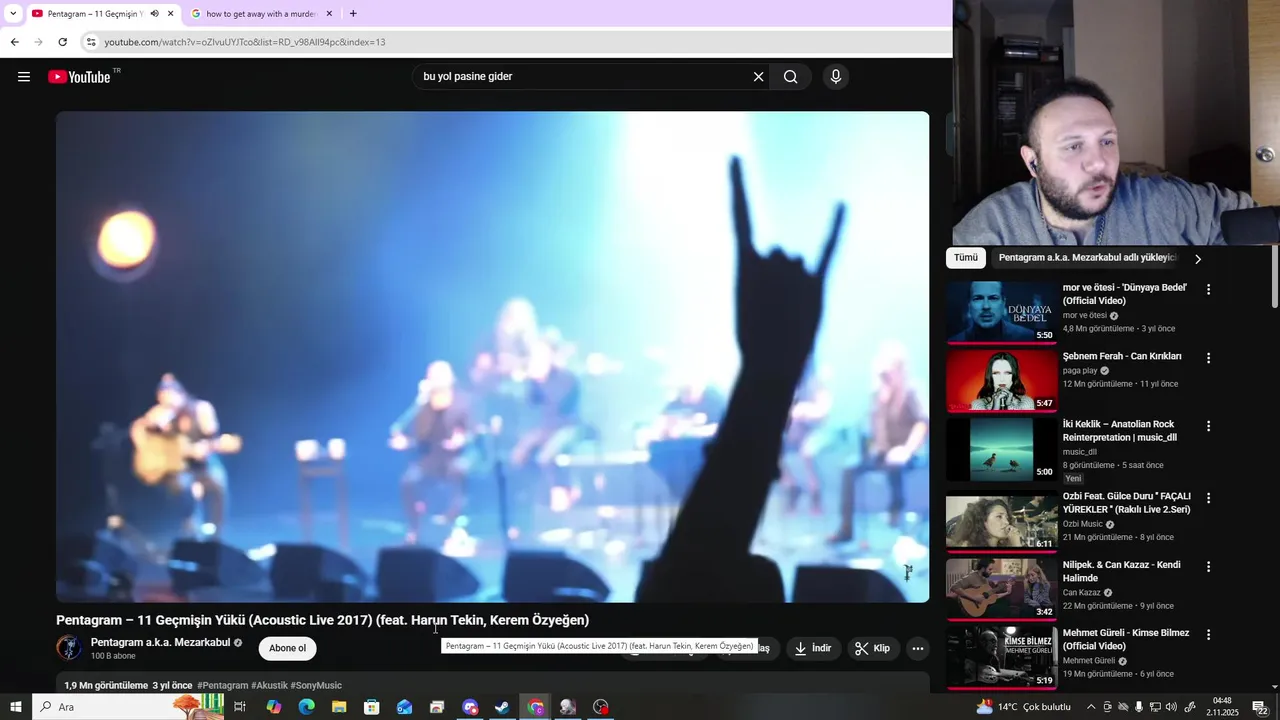Open Pentagram a.k.a. Mezarkabul channel name link

(160, 643)
